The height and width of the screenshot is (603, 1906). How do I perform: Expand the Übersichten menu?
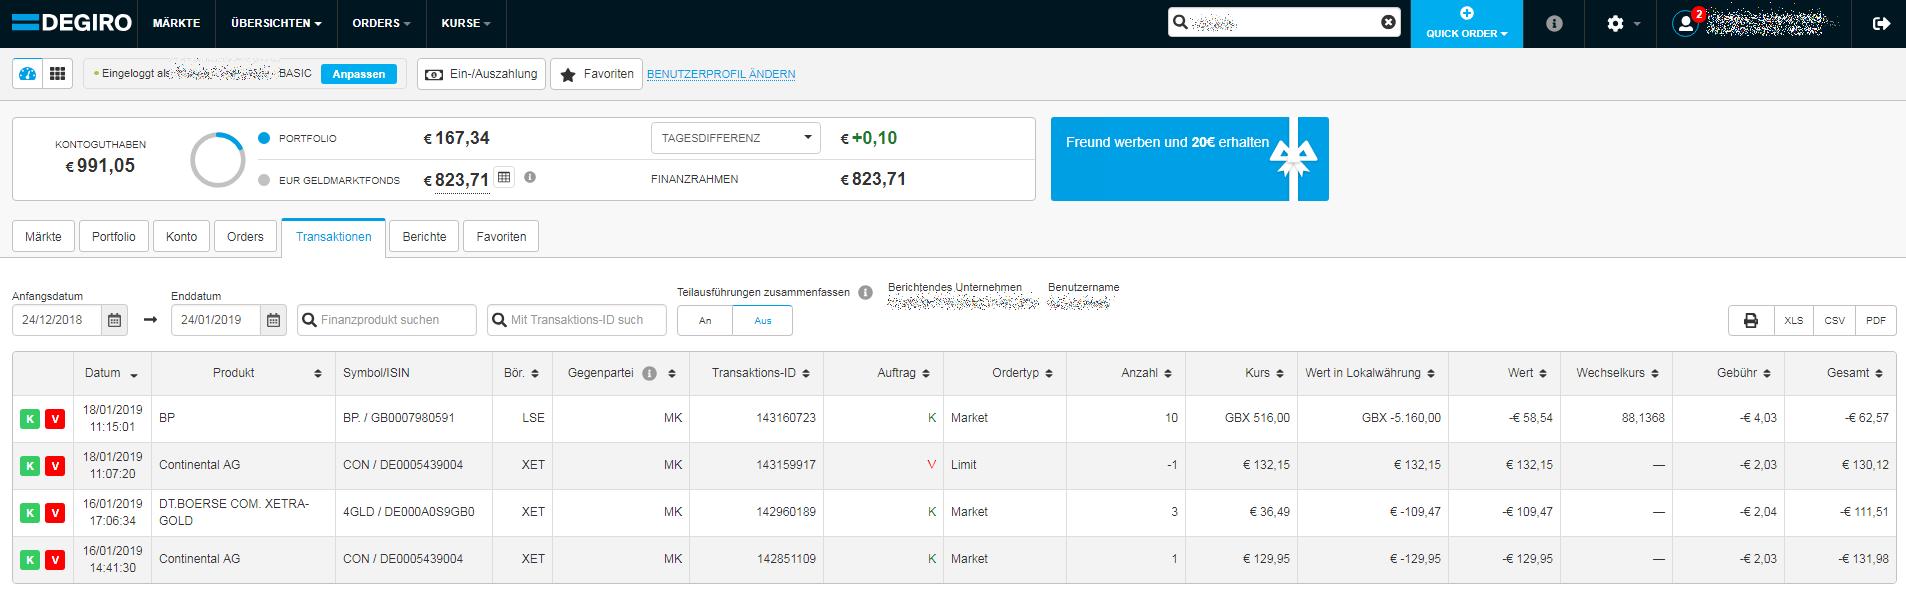pyautogui.click(x=276, y=23)
